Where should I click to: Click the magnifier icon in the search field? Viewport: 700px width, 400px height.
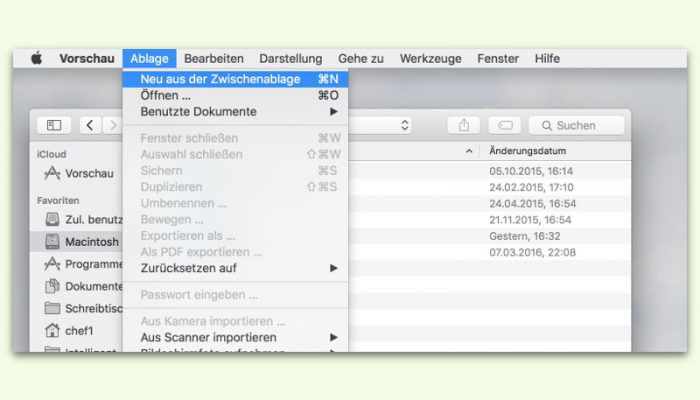(x=546, y=126)
